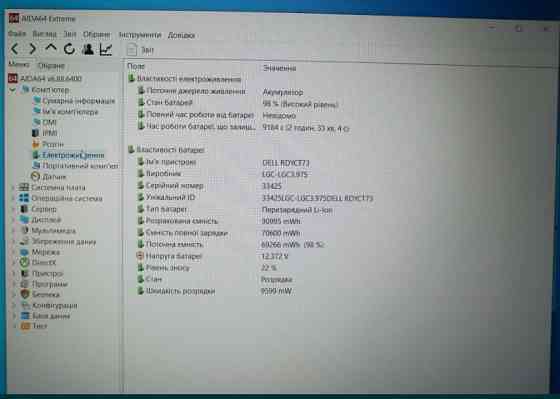Screen dimensions: 560x399
Task: Collapse the Комп'ютер tree node
Action: click(x=13, y=89)
